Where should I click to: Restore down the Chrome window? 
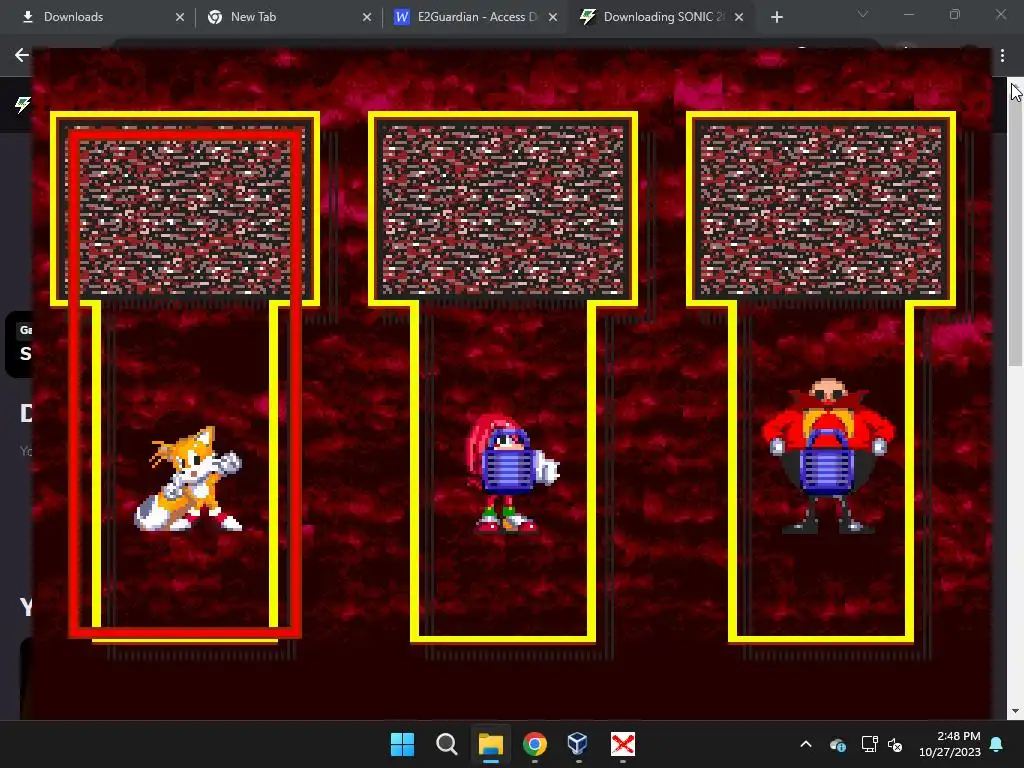pos(955,14)
